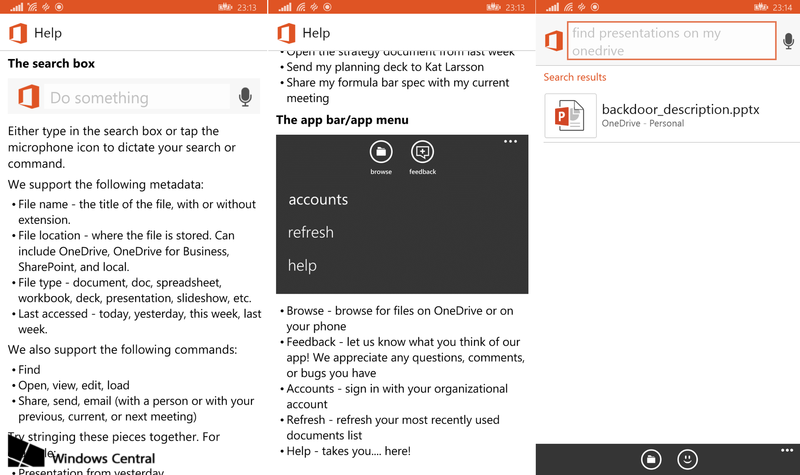Viewport: 800px width, 475px height.
Task: Click 'Browse - browse for files on OneDrive' bullet
Action: (396, 318)
